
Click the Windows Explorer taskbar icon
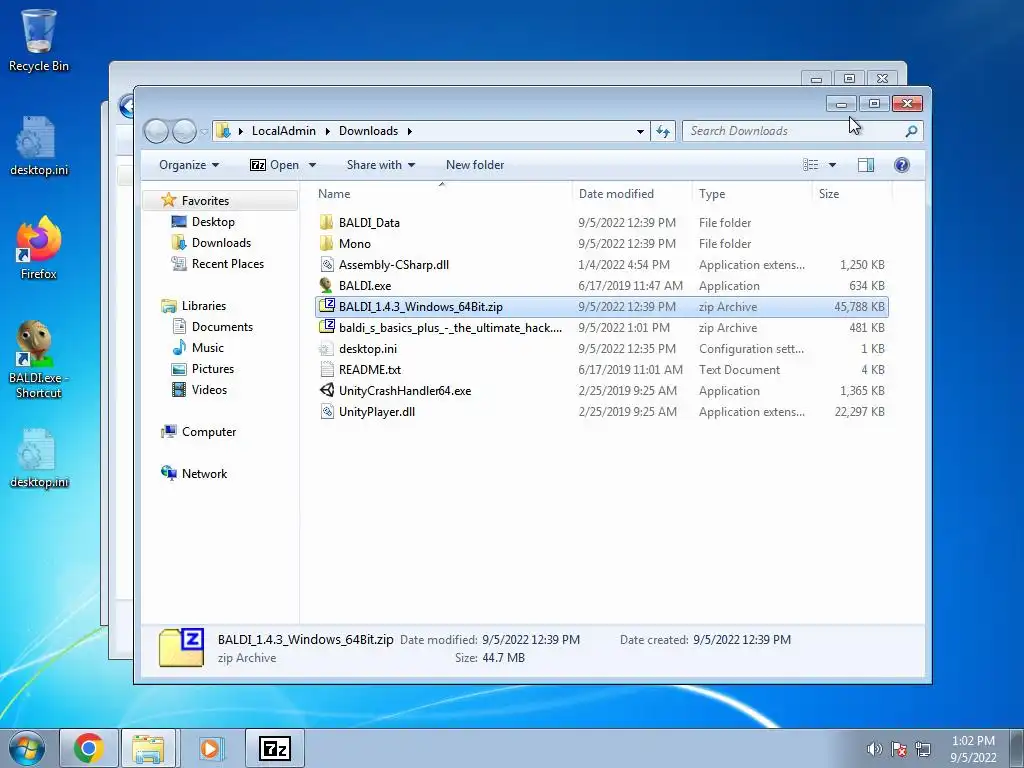148,748
